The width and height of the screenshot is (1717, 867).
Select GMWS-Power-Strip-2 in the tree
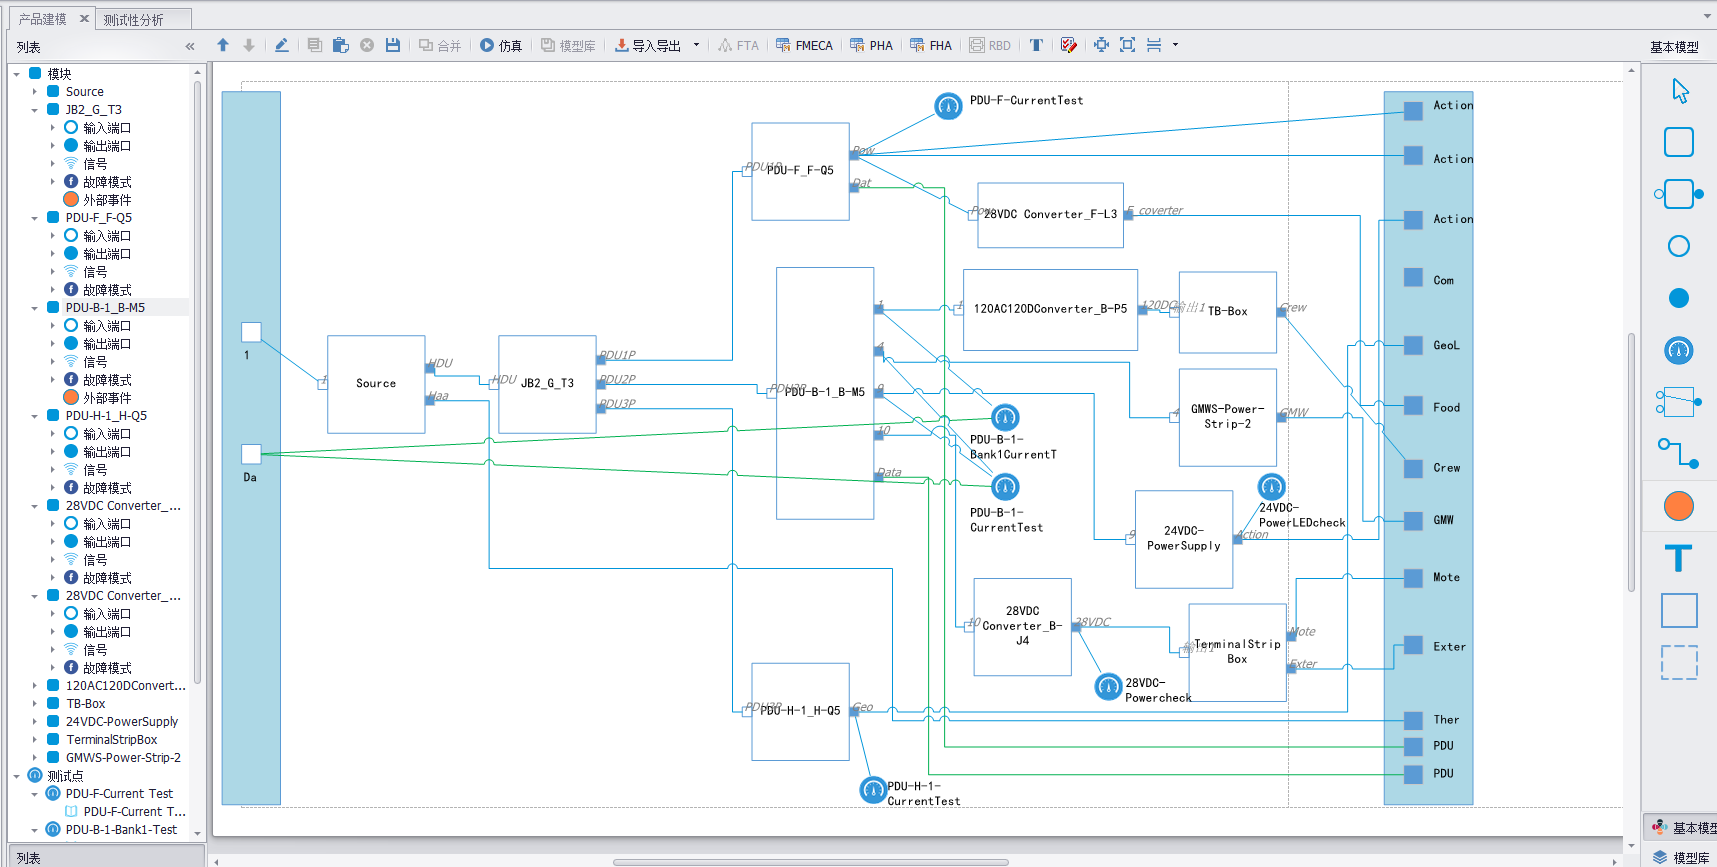pyautogui.click(x=123, y=758)
